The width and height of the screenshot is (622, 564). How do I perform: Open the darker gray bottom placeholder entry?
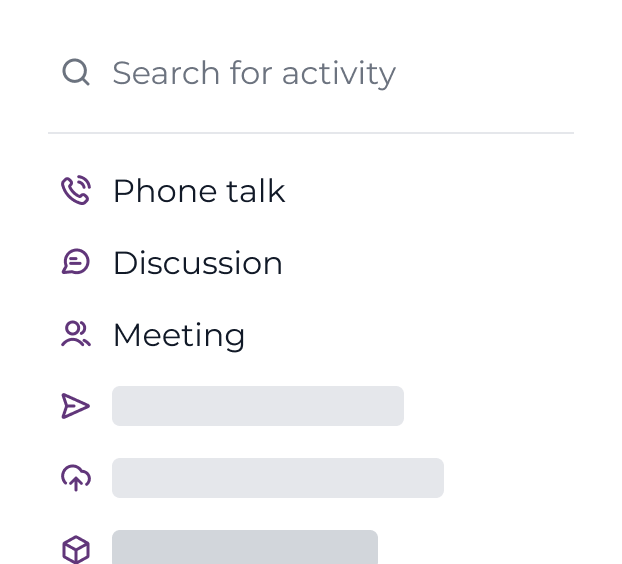pyautogui.click(x=245, y=548)
